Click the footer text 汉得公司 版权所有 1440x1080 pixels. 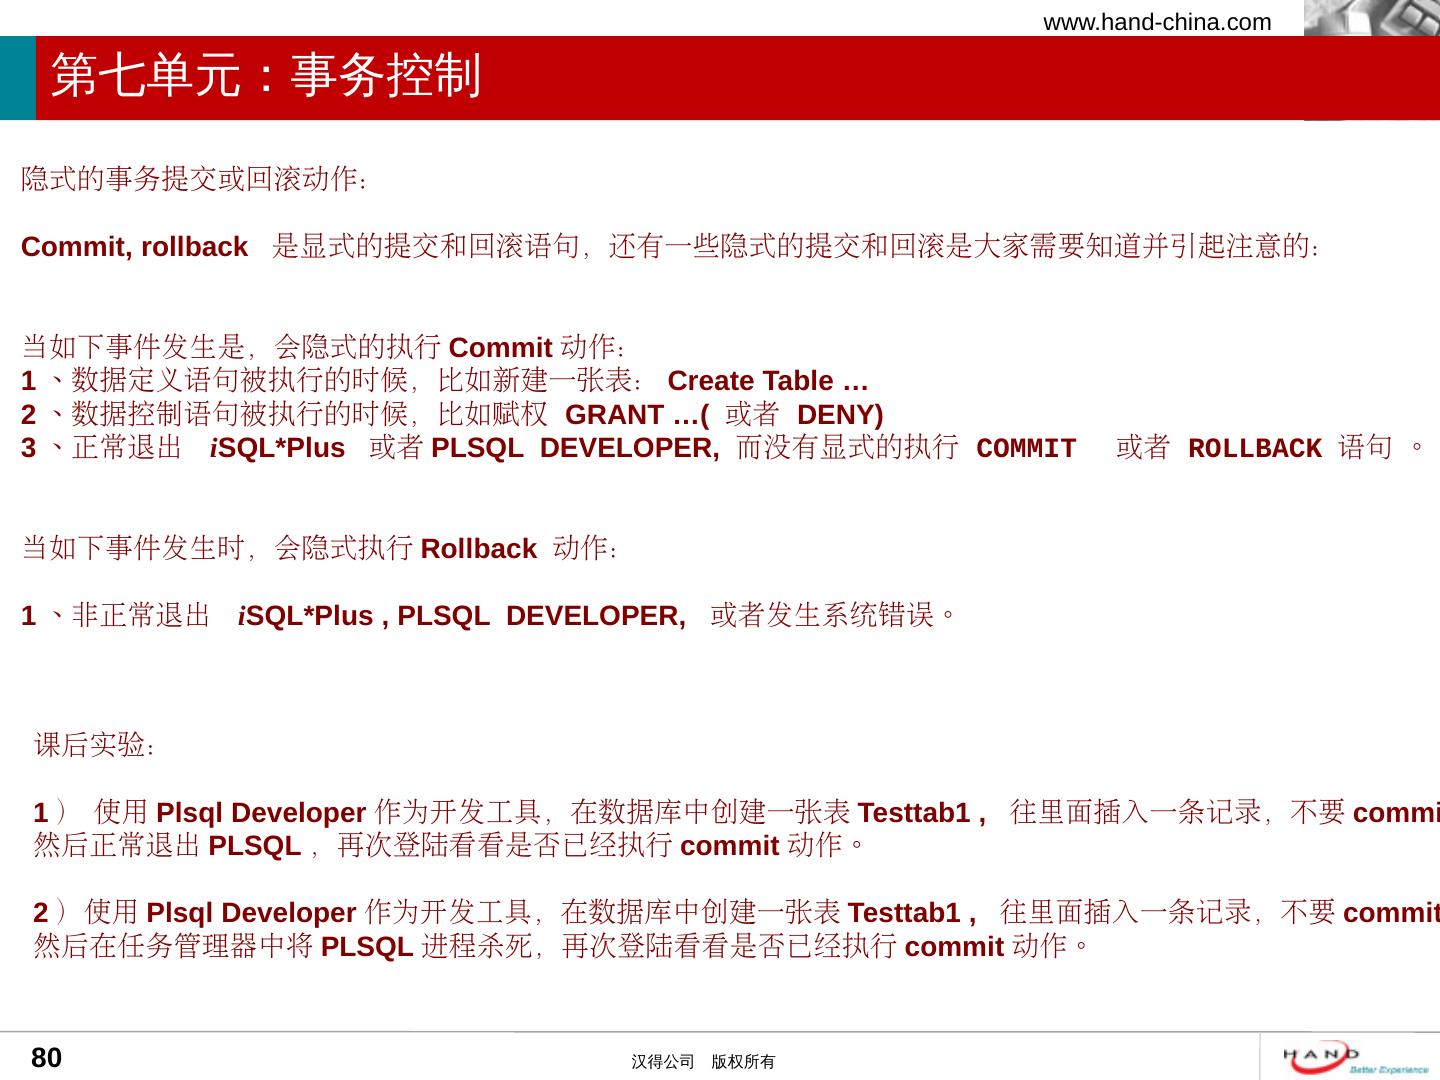[703, 1062]
